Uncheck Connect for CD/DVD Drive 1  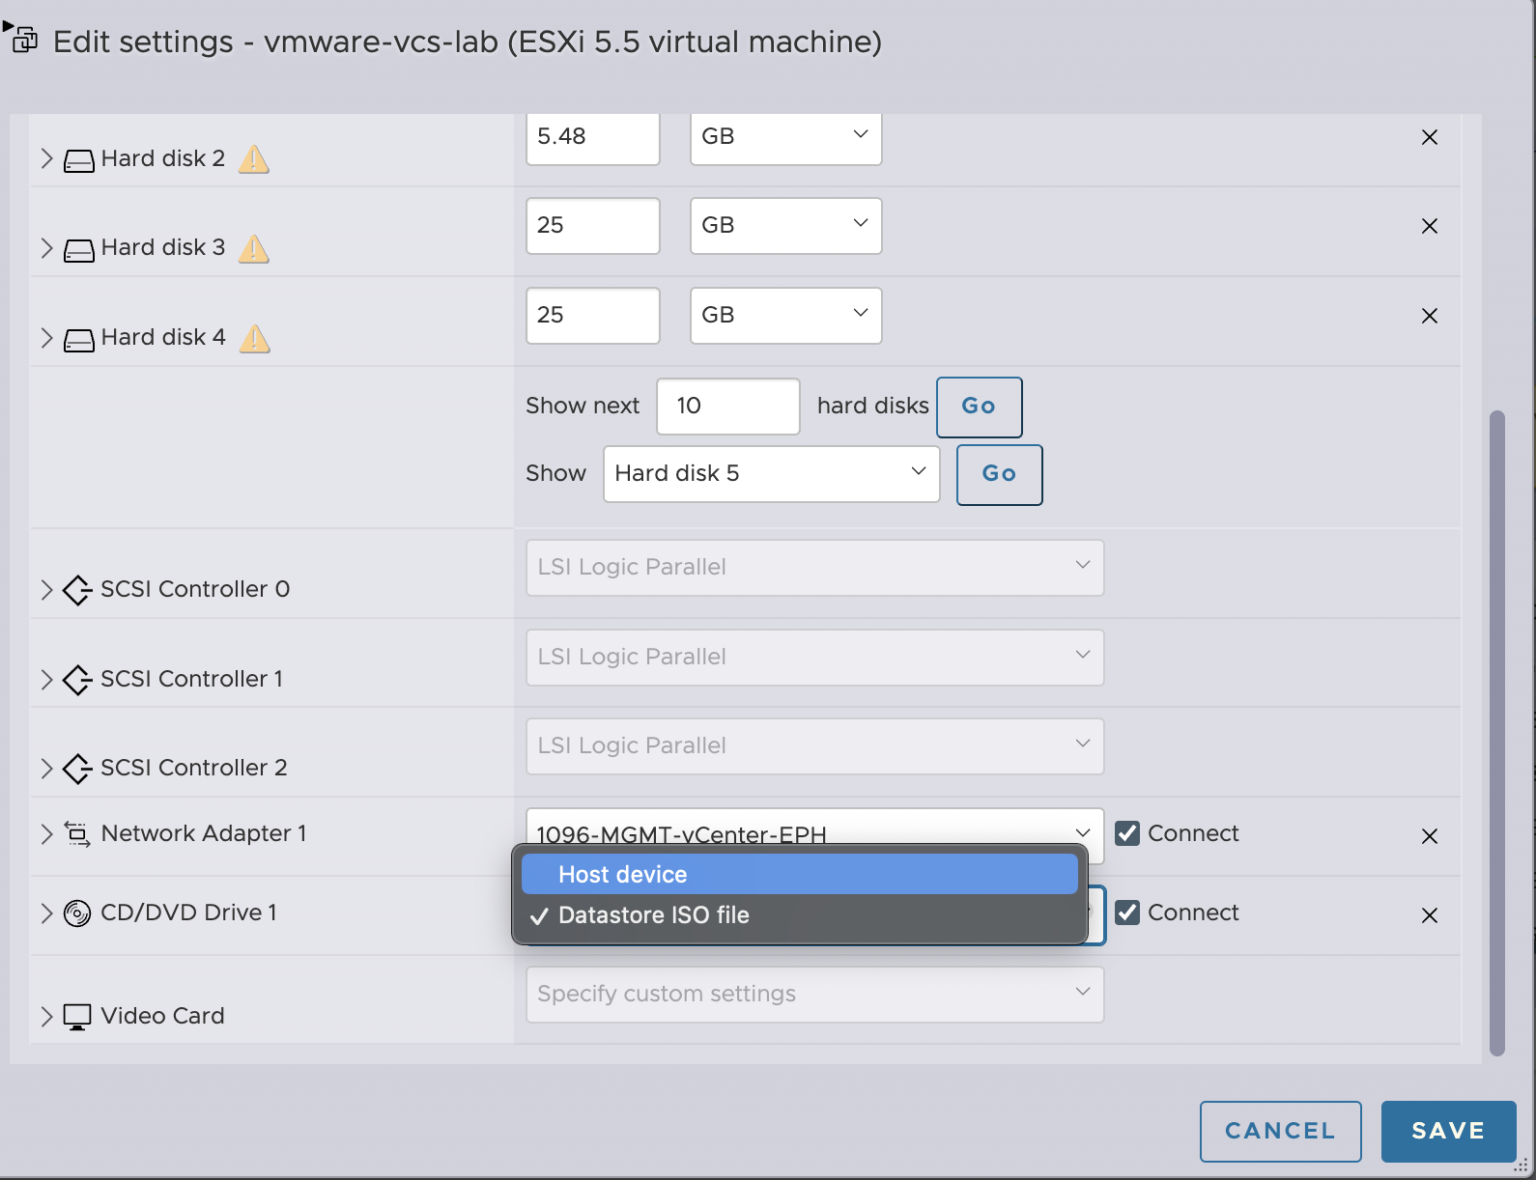coord(1127,913)
